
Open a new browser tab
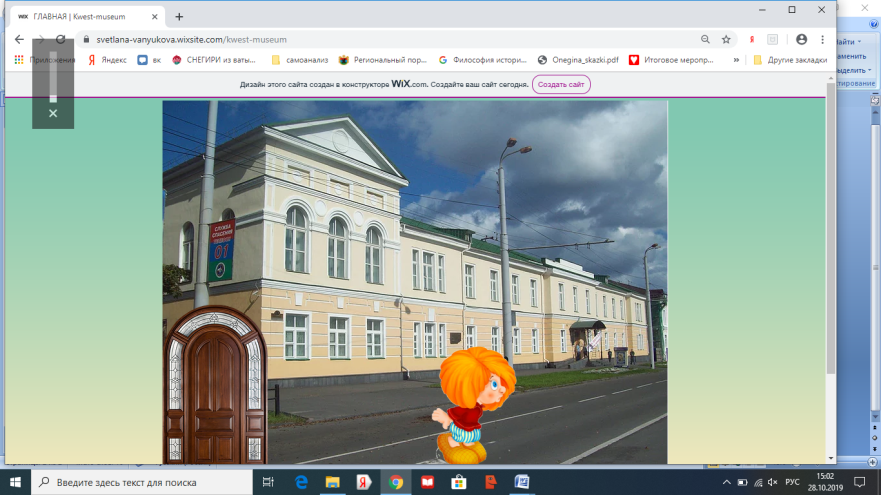pos(179,17)
